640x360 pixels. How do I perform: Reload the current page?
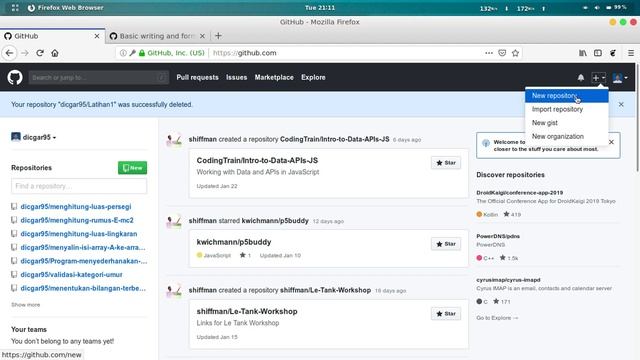pyautogui.click(x=40, y=53)
